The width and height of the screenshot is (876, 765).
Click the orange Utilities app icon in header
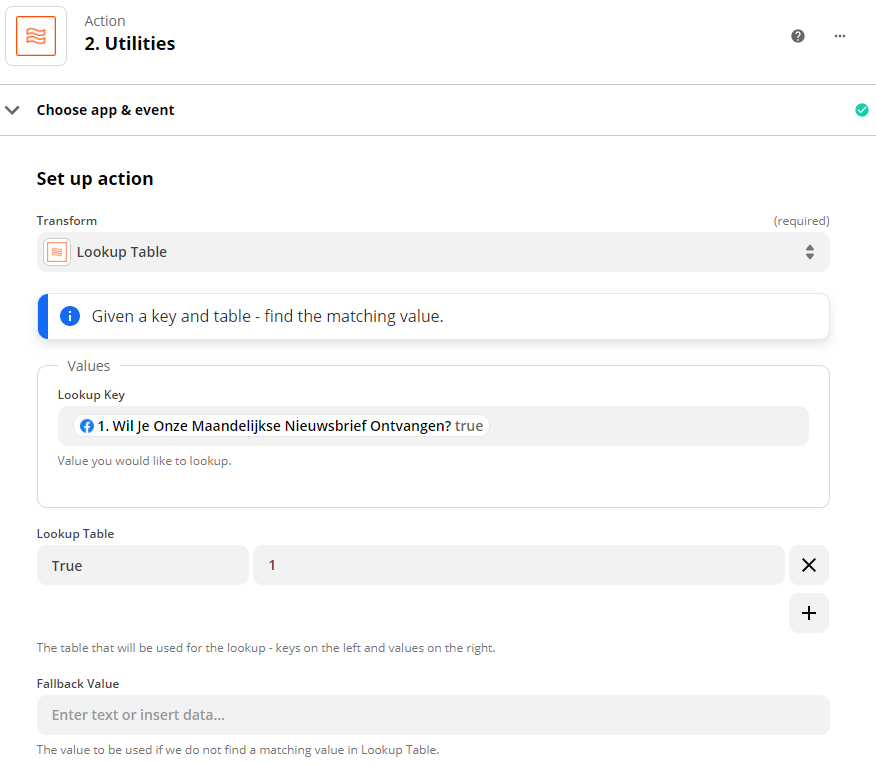(36, 36)
